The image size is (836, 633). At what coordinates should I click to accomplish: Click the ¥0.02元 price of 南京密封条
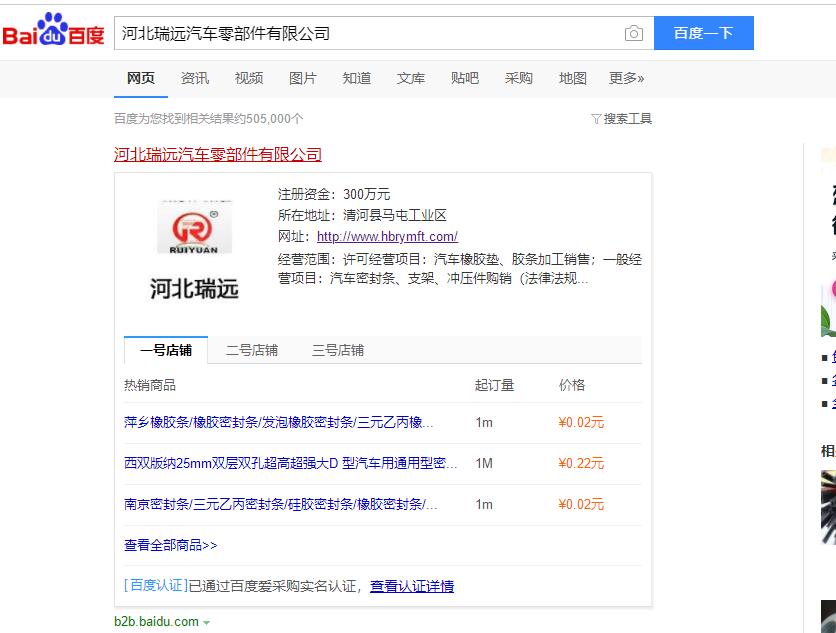(581, 504)
